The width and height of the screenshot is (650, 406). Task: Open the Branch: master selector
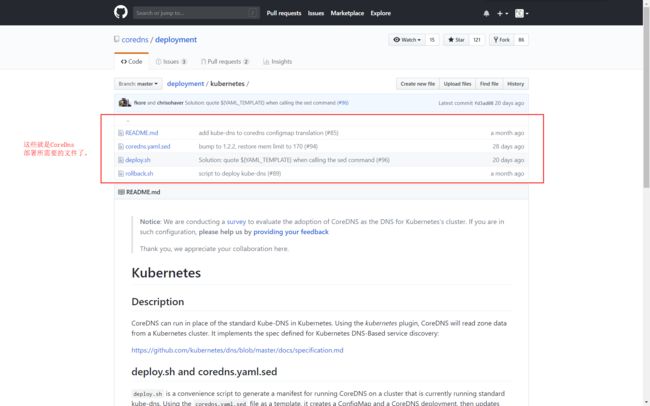[x=138, y=84]
